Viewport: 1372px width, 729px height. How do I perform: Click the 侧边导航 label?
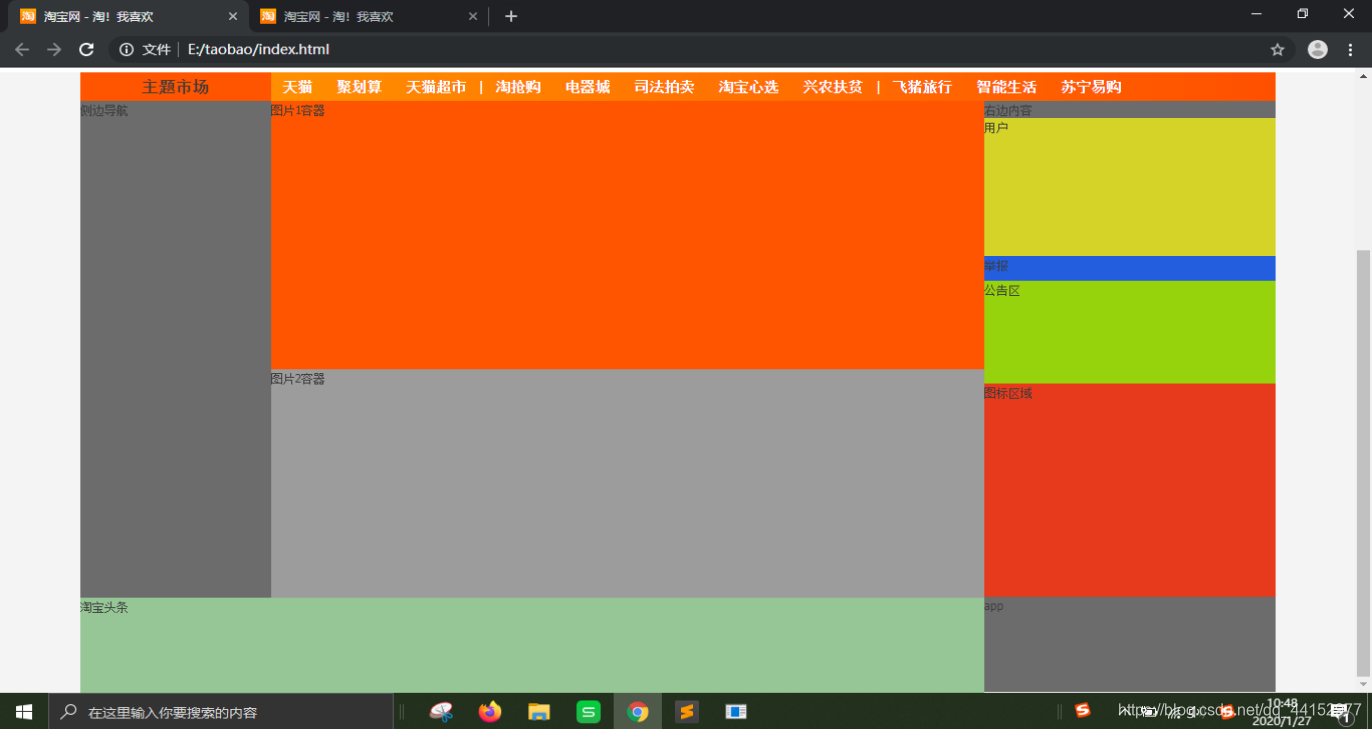pos(104,111)
